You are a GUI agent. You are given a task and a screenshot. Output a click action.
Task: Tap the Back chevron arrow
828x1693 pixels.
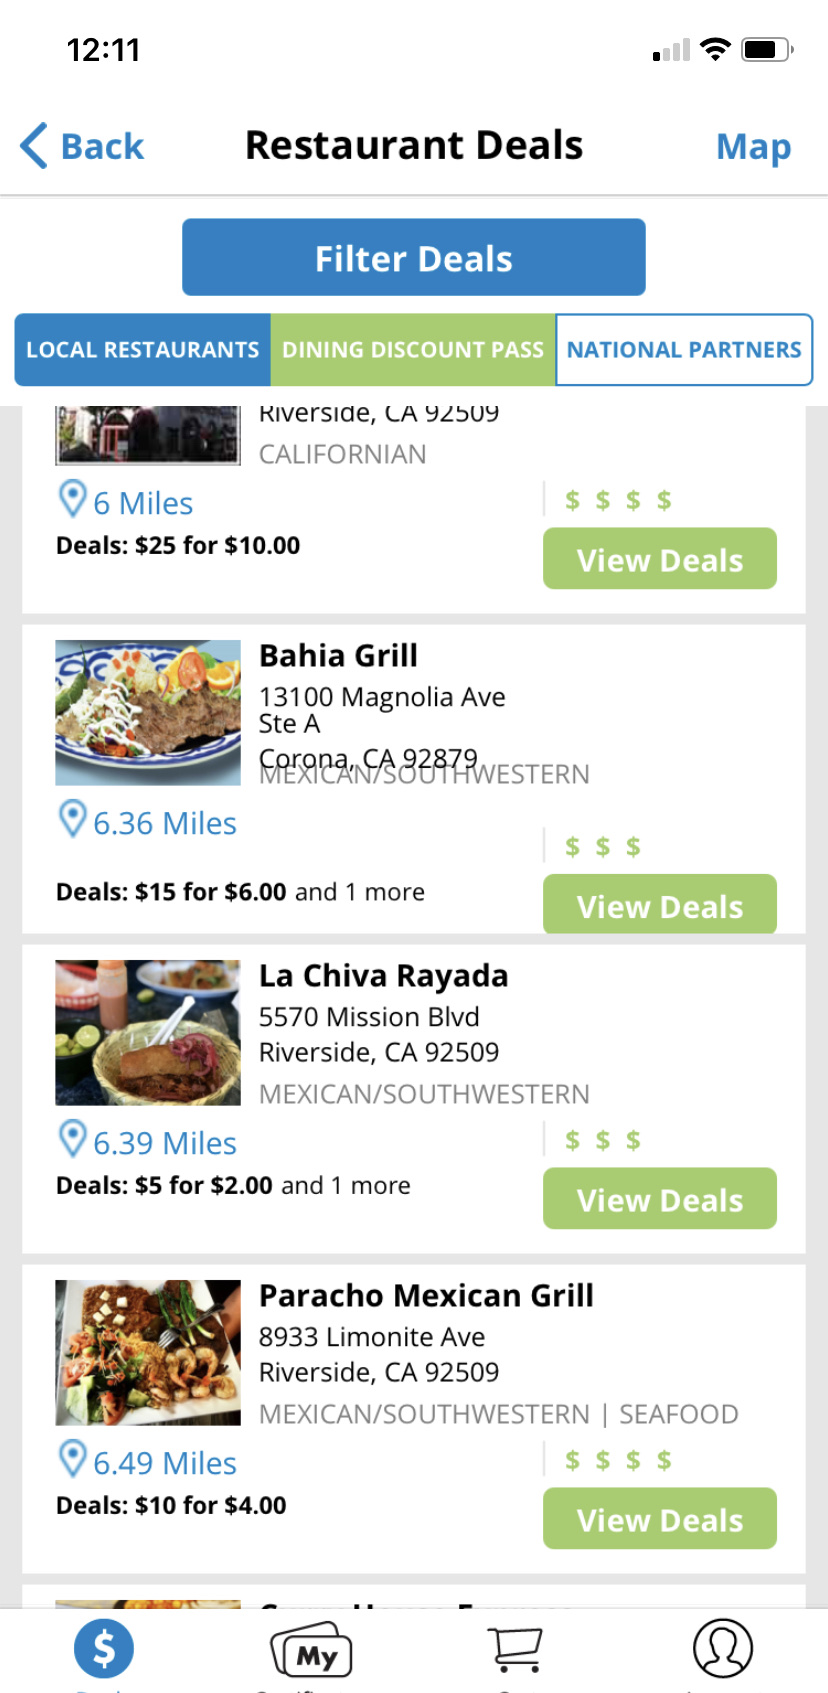pyautogui.click(x=34, y=146)
